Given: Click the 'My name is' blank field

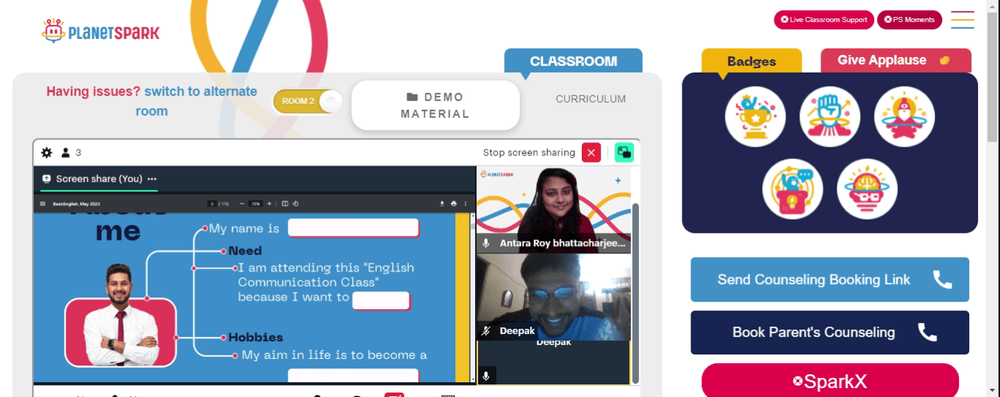Looking at the screenshot, I should pyautogui.click(x=353, y=228).
